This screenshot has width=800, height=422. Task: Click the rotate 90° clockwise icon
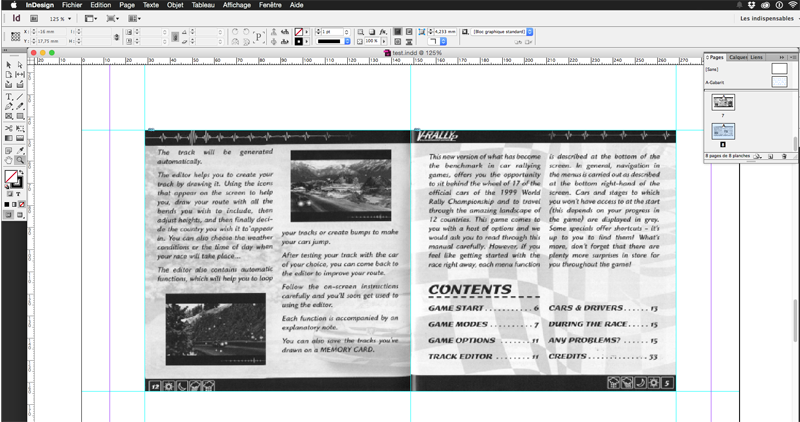235,32
